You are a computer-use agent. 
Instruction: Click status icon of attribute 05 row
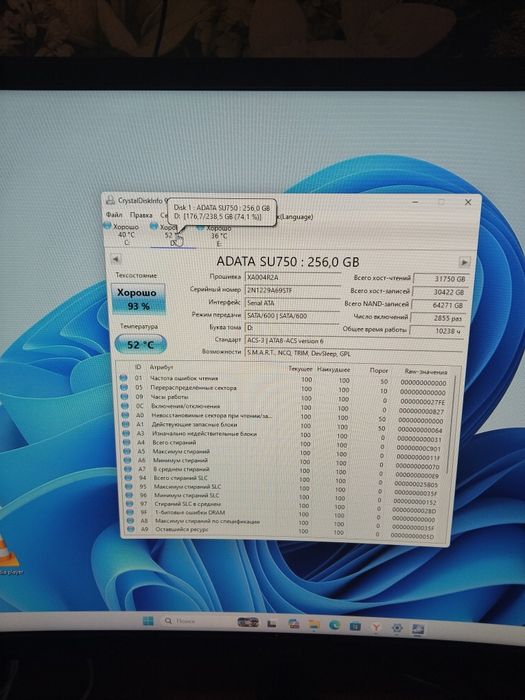coord(124,388)
